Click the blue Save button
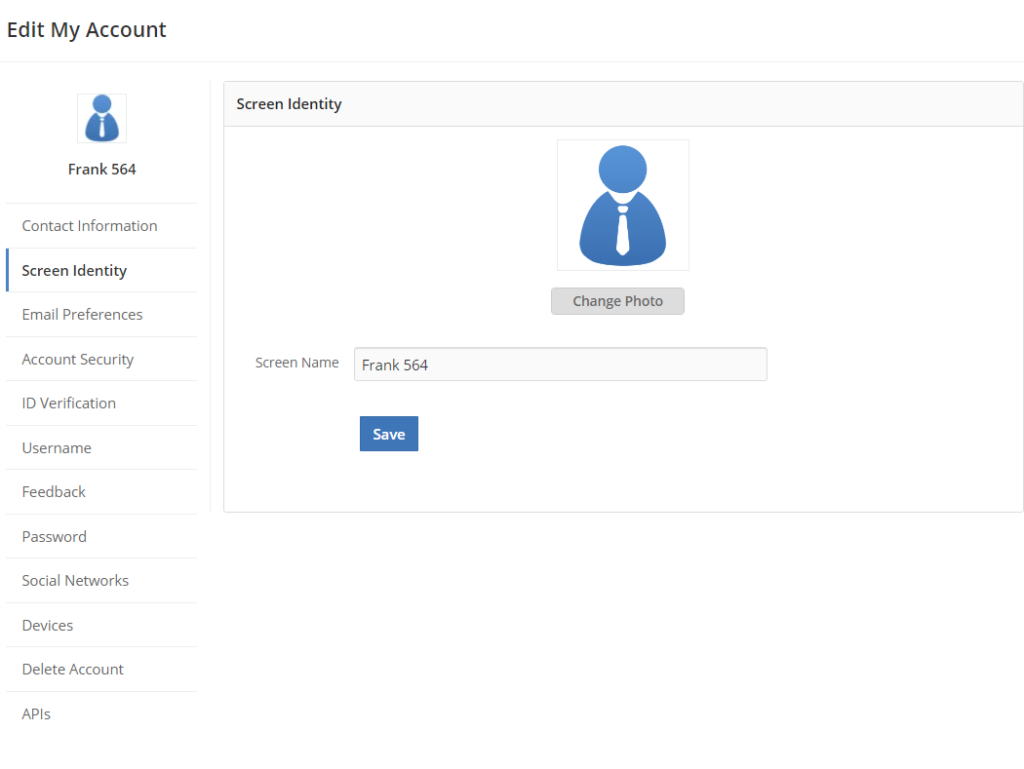The width and height of the screenshot is (1024, 769). click(x=389, y=434)
